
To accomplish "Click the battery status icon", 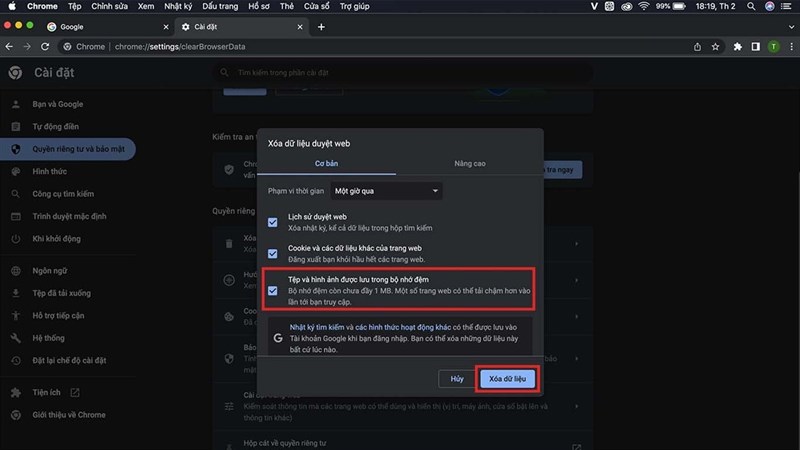I will click(679, 6).
